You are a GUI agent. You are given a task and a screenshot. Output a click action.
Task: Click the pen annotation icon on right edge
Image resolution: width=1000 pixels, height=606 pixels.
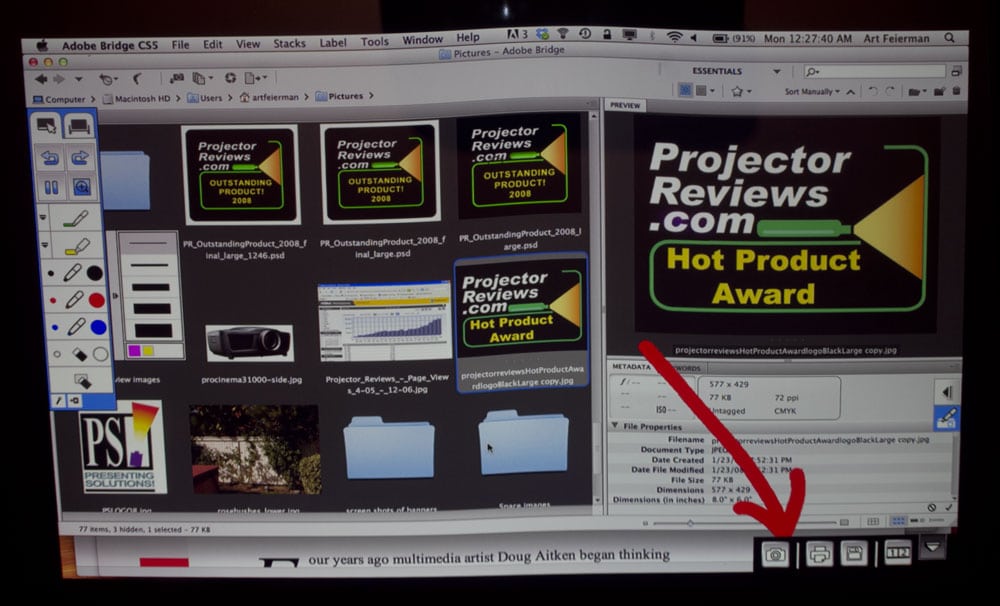946,418
